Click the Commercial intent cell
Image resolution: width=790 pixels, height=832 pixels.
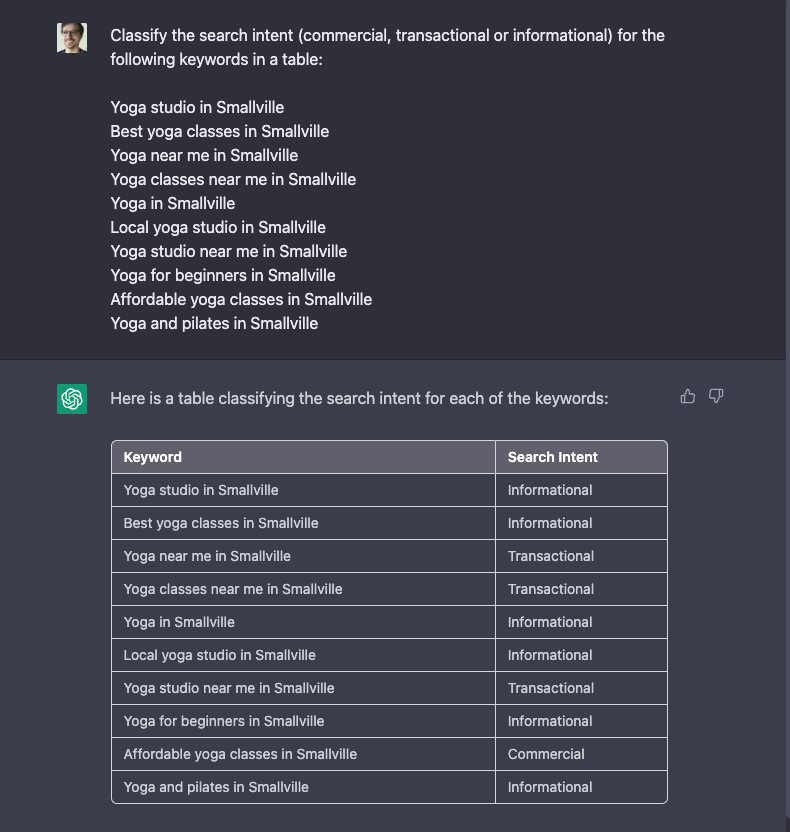click(x=546, y=754)
